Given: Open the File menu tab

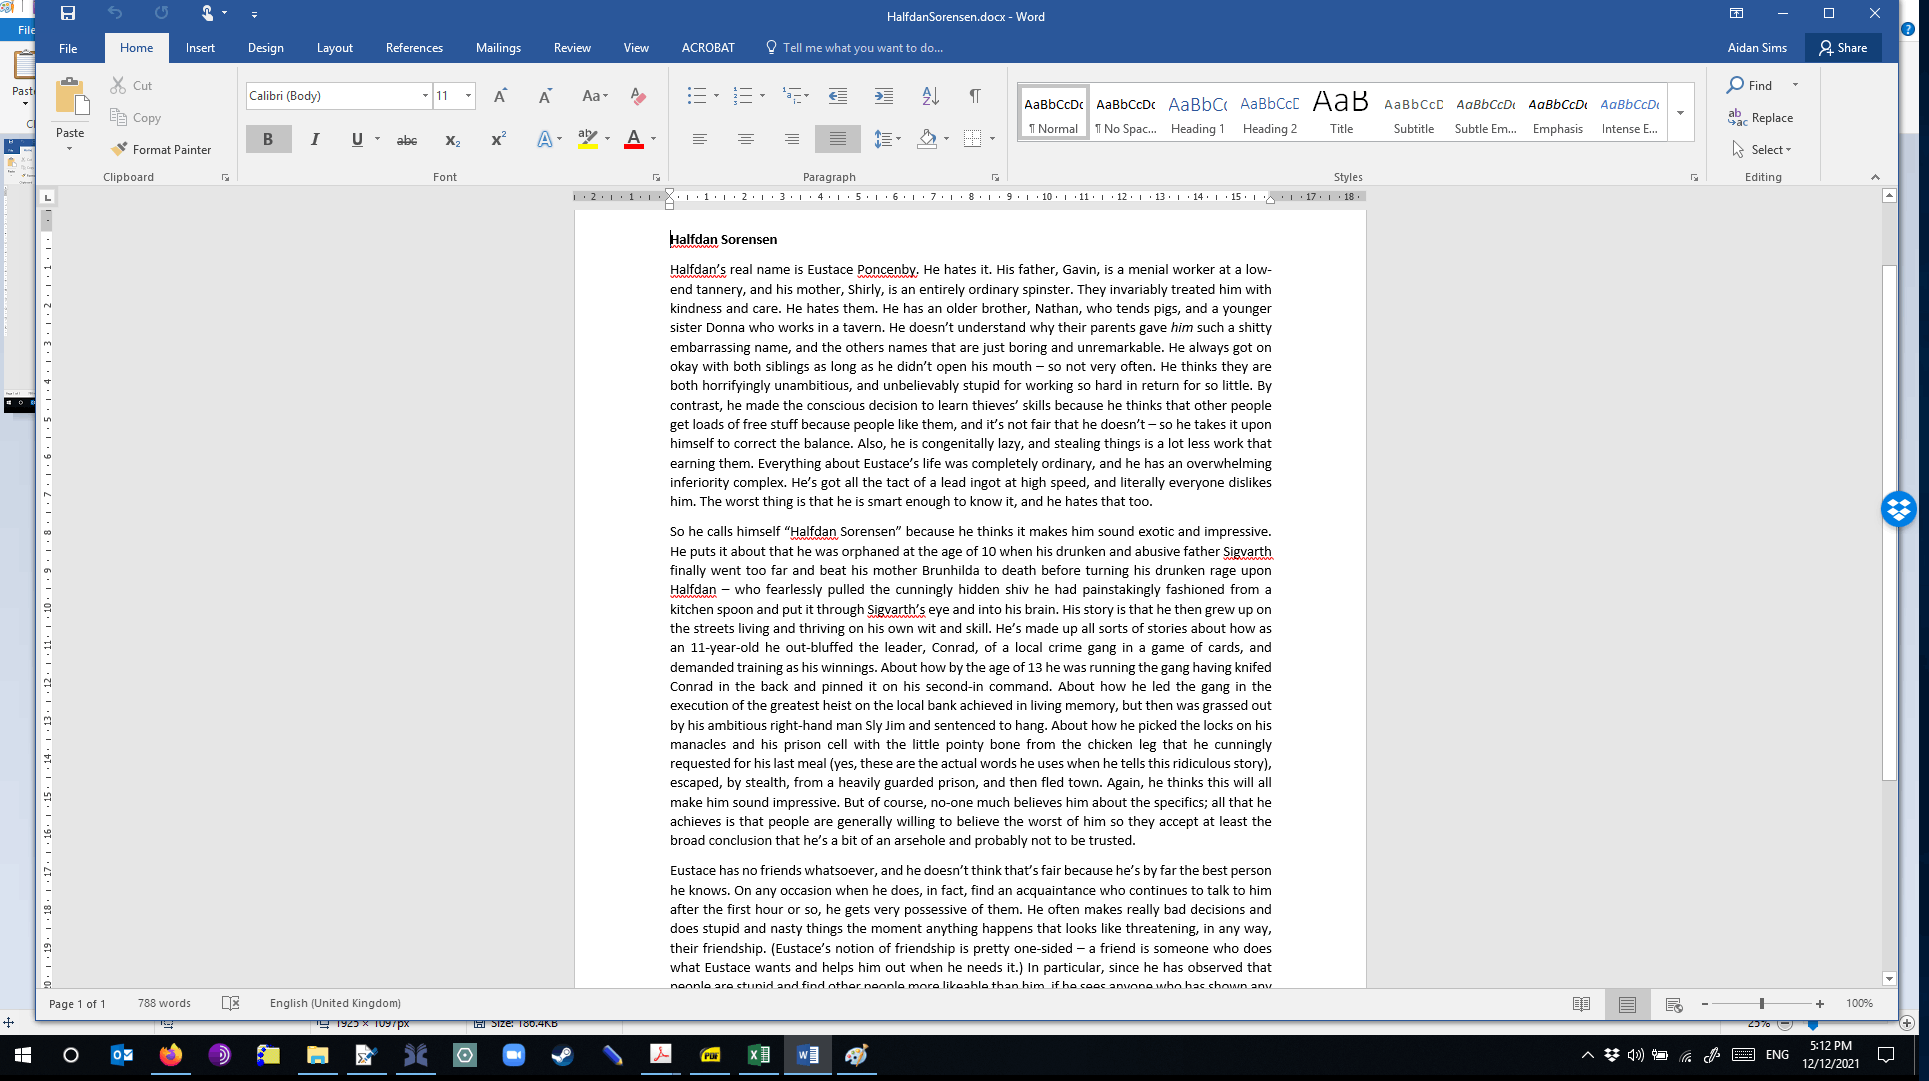Looking at the screenshot, I should [x=68, y=48].
